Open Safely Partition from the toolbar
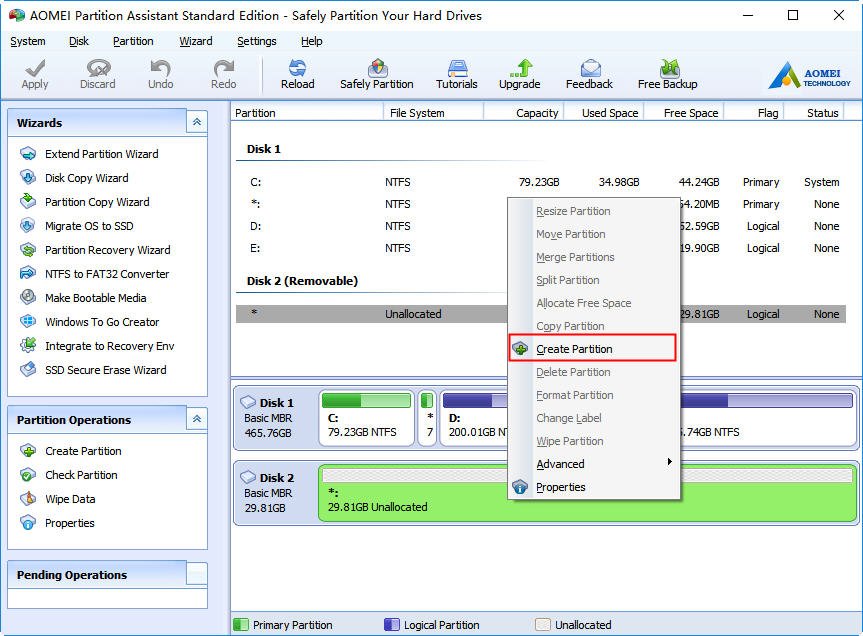863x636 pixels. point(377,74)
